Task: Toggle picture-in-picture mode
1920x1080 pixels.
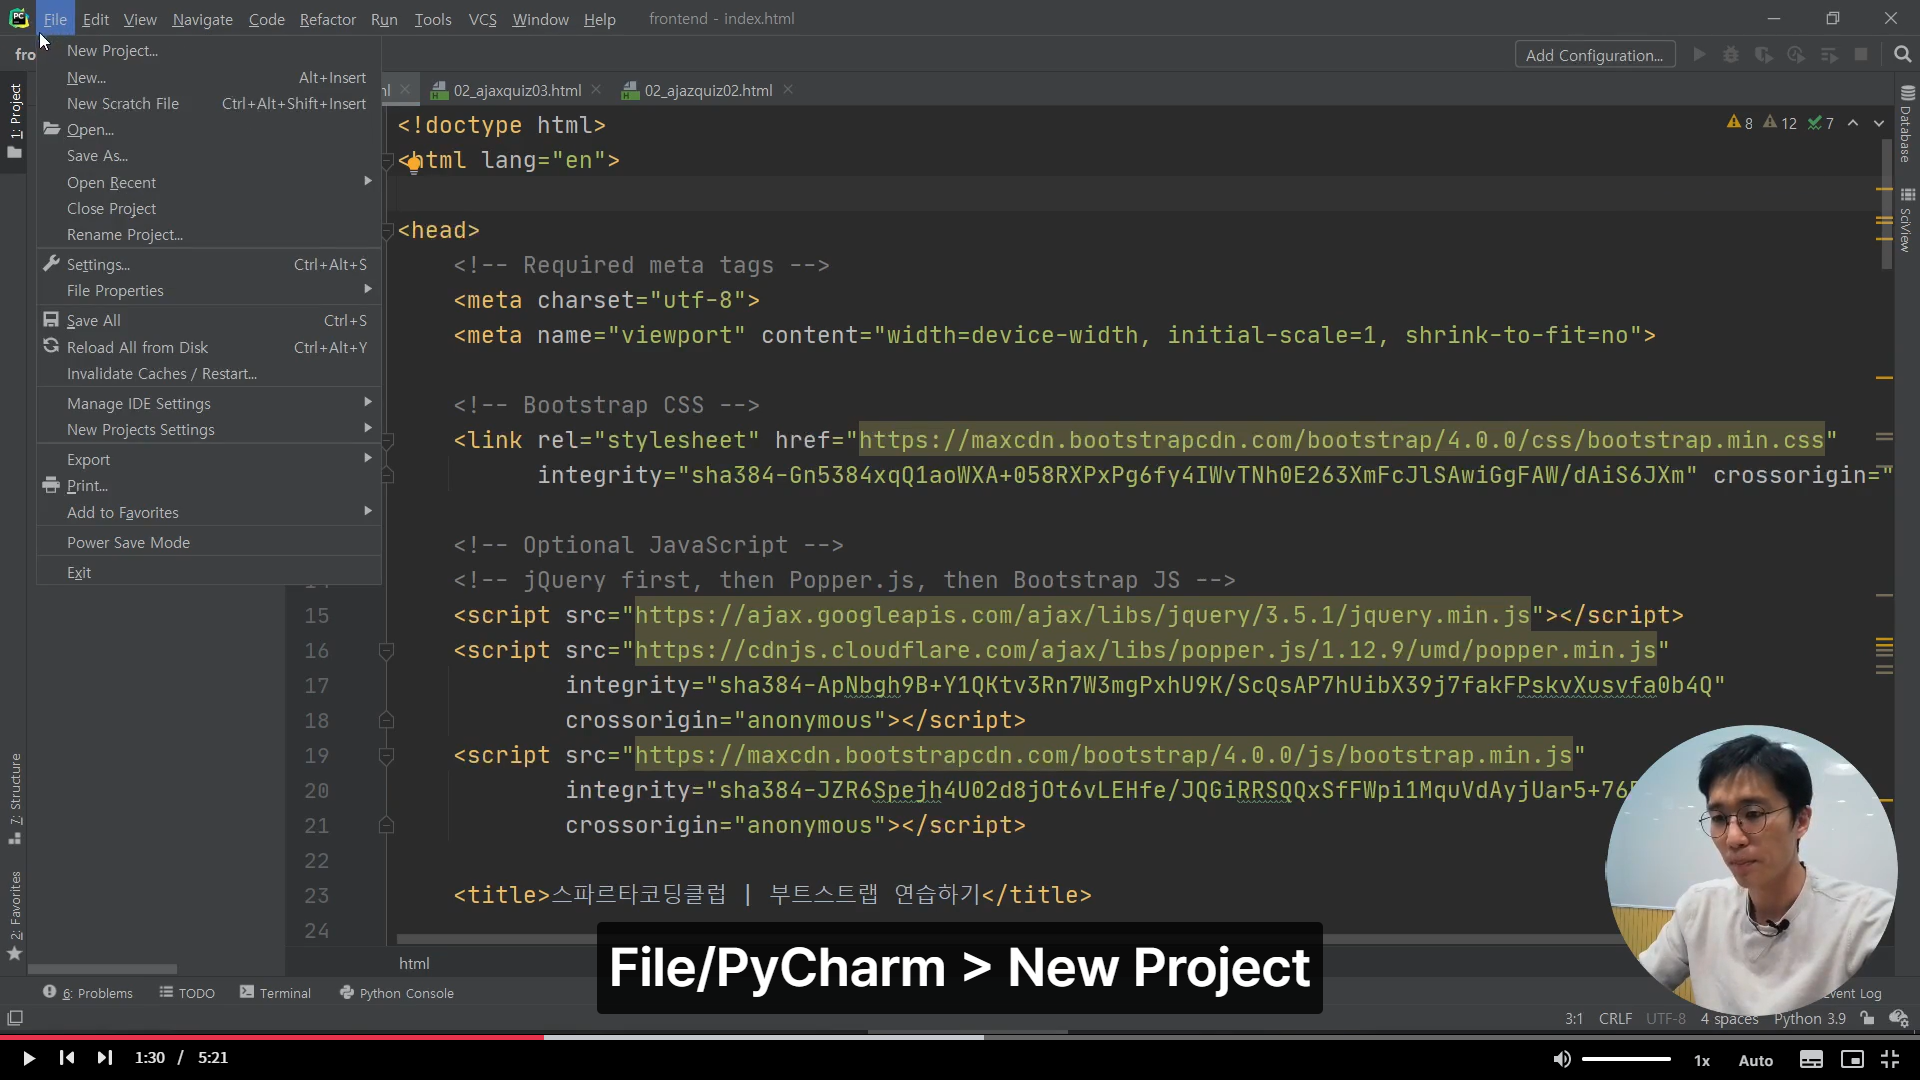Action: tap(1852, 1059)
